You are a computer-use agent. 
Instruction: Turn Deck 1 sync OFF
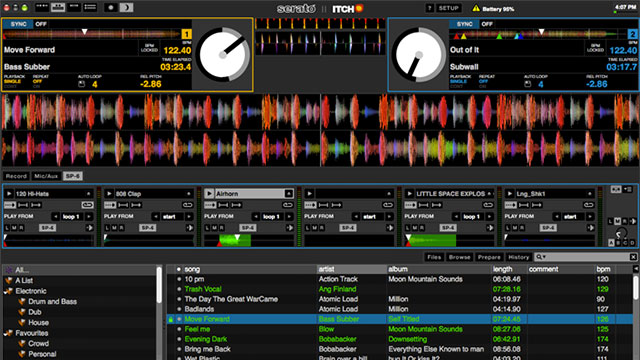[x=41, y=24]
